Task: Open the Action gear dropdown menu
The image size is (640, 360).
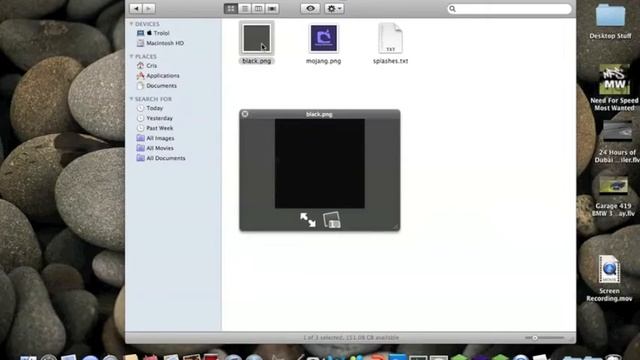Action: [334, 9]
